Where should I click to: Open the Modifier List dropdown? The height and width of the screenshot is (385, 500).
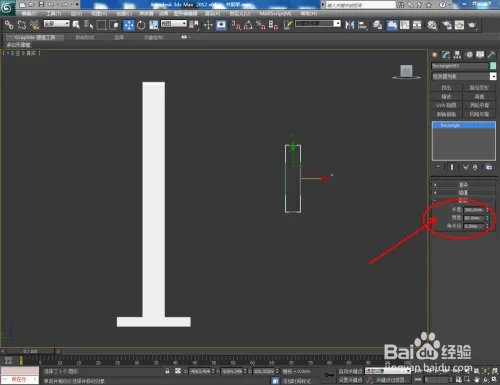[x=464, y=76]
